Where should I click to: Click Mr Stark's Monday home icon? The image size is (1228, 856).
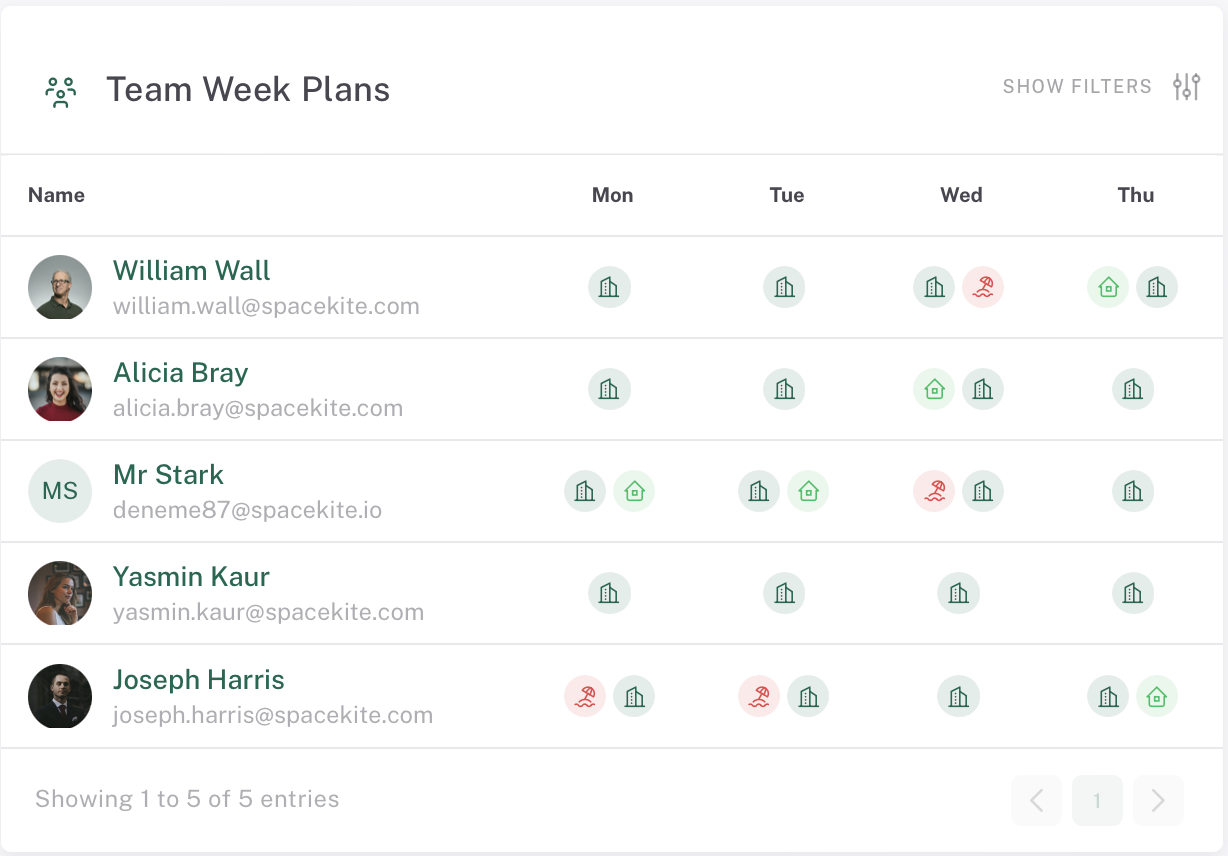pos(634,491)
